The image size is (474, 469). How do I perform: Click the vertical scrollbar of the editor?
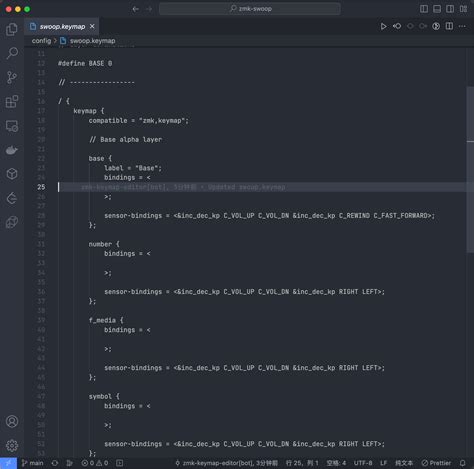(470, 169)
